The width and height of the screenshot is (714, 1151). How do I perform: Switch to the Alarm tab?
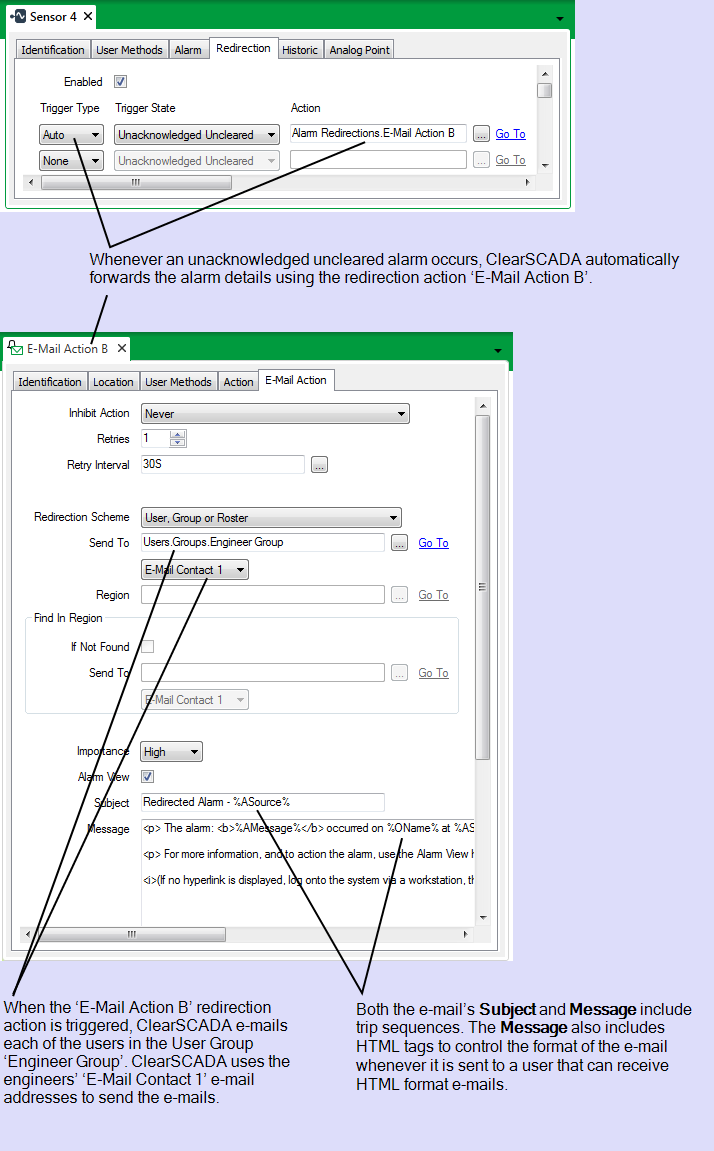188,50
